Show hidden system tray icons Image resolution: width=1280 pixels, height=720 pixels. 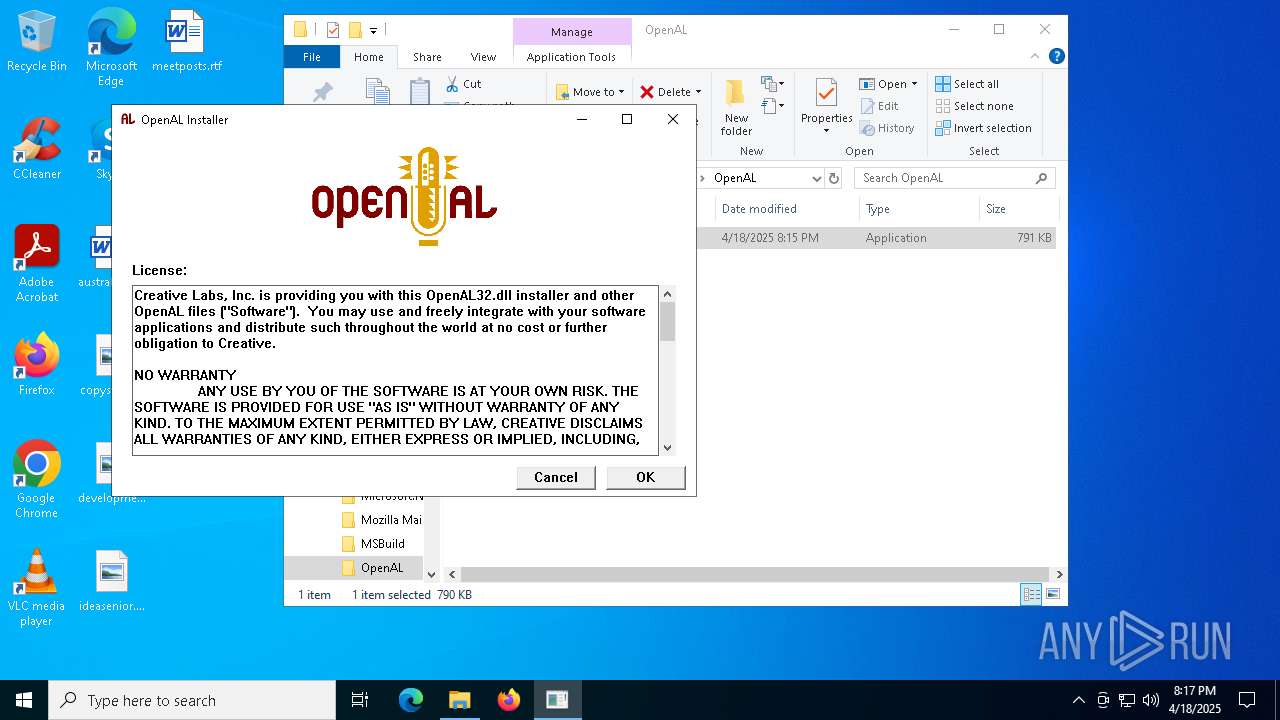tap(1078, 700)
